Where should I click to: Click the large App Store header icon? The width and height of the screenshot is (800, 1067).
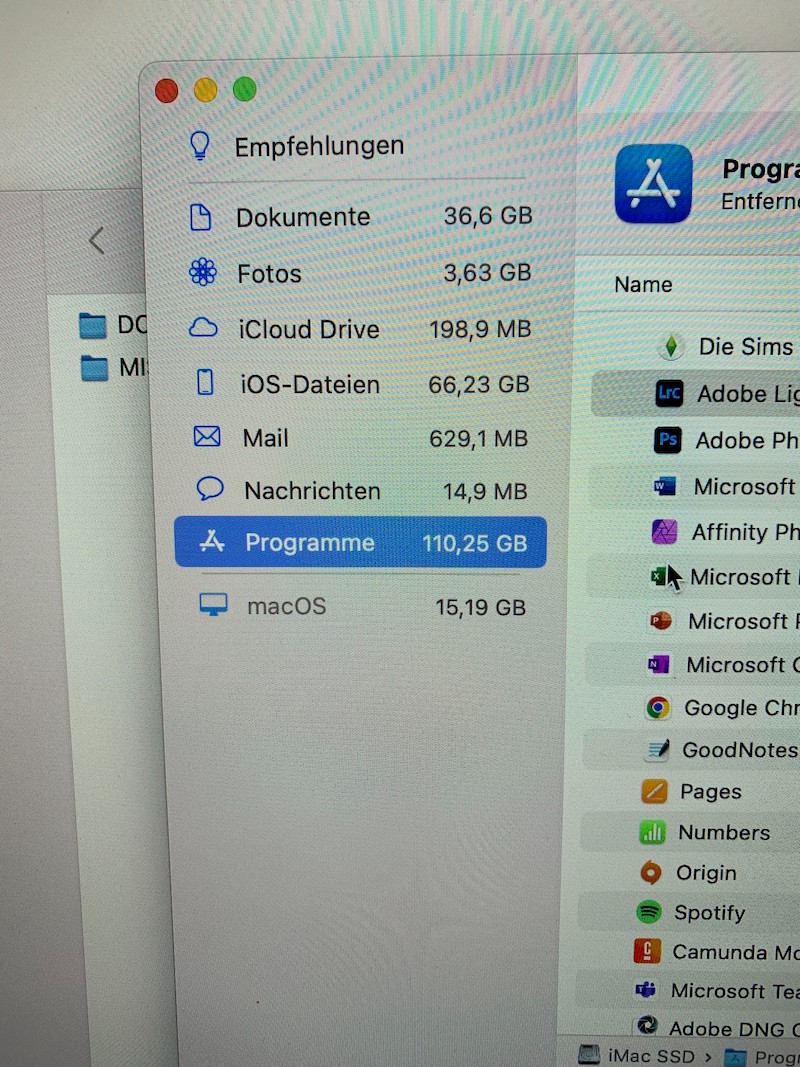point(653,183)
